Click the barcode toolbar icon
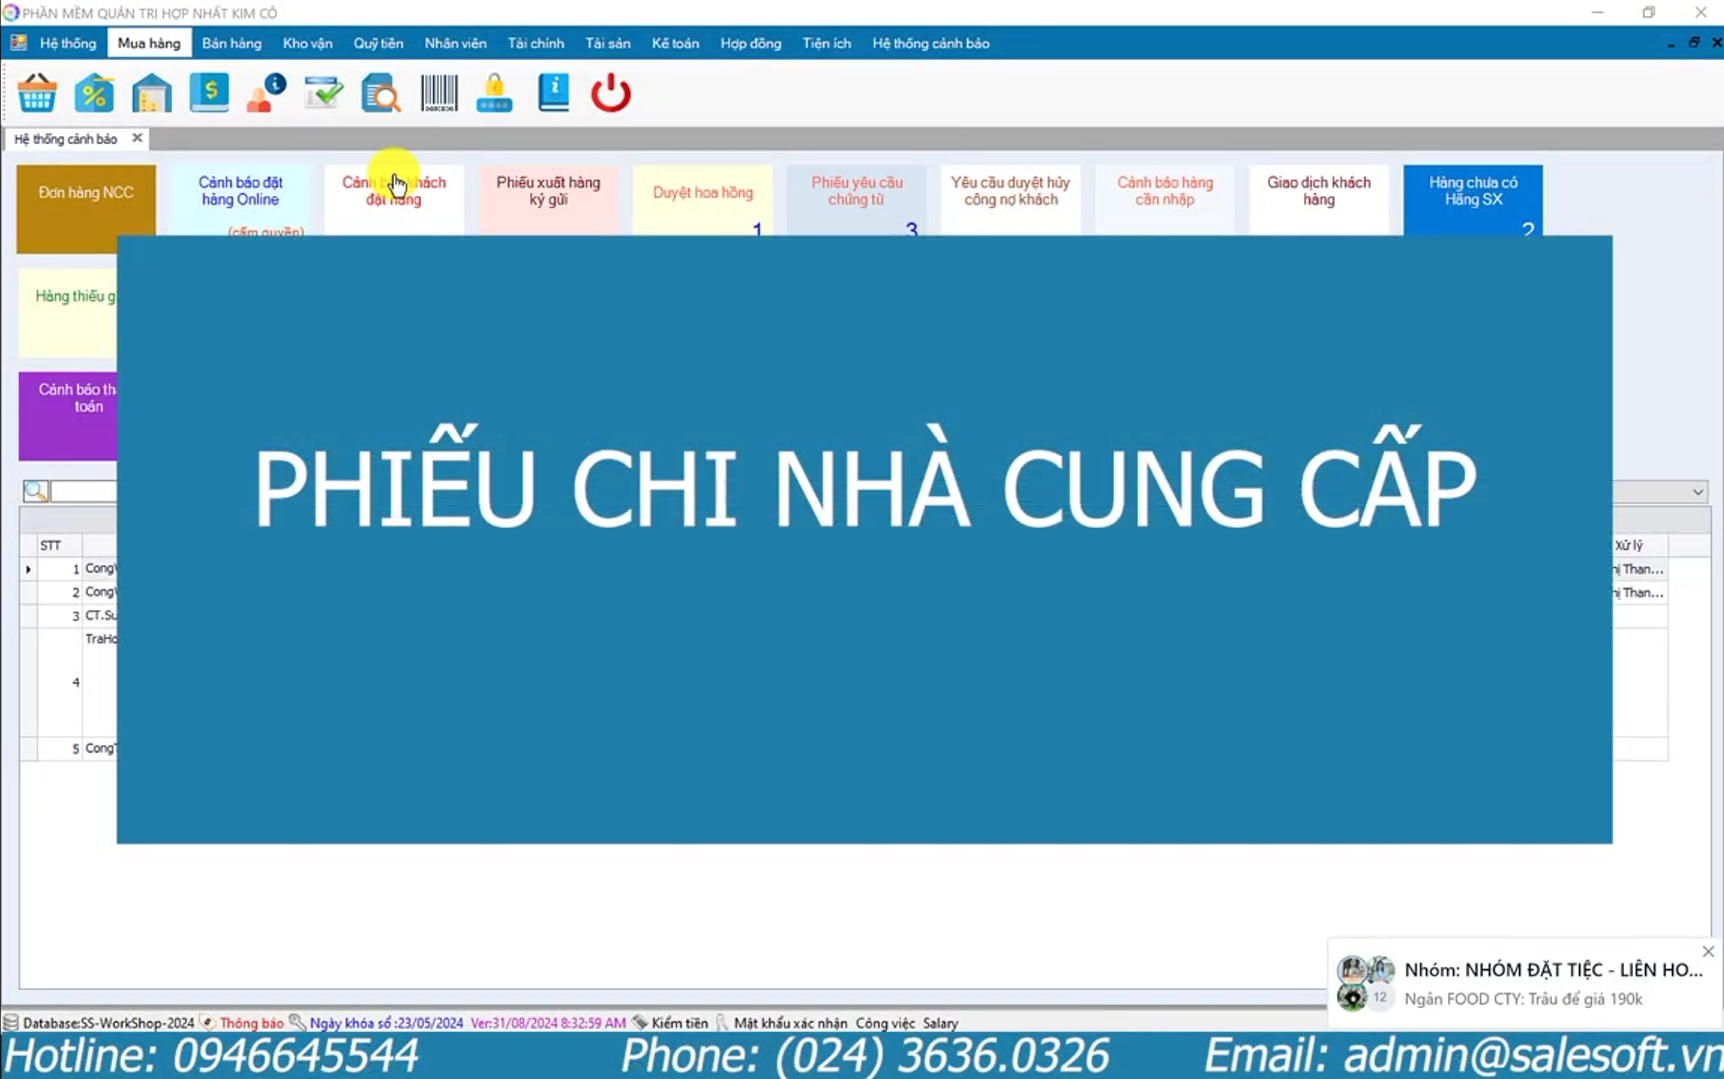Image resolution: width=1724 pixels, height=1079 pixels. click(x=439, y=93)
